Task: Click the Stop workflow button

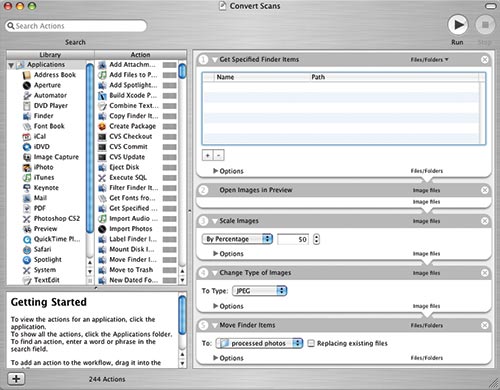Action: click(x=485, y=25)
